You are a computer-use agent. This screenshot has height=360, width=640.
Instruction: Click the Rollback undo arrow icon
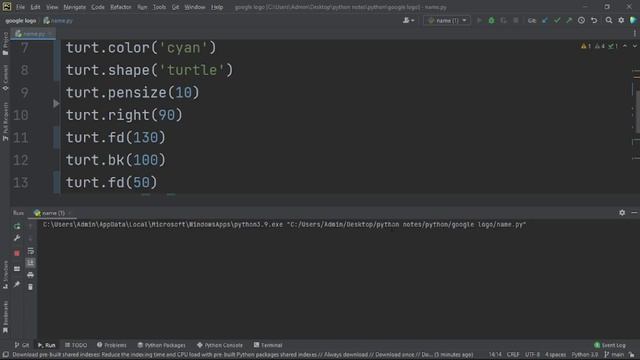pos(594,20)
